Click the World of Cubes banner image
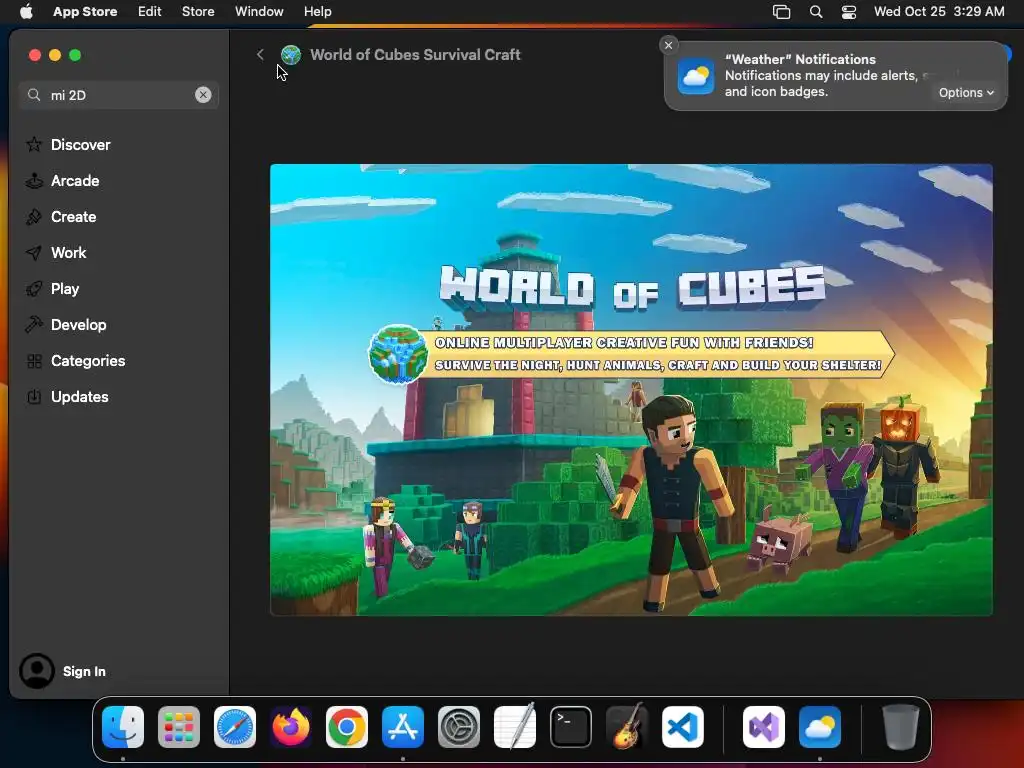This screenshot has width=1024, height=768. [x=631, y=389]
